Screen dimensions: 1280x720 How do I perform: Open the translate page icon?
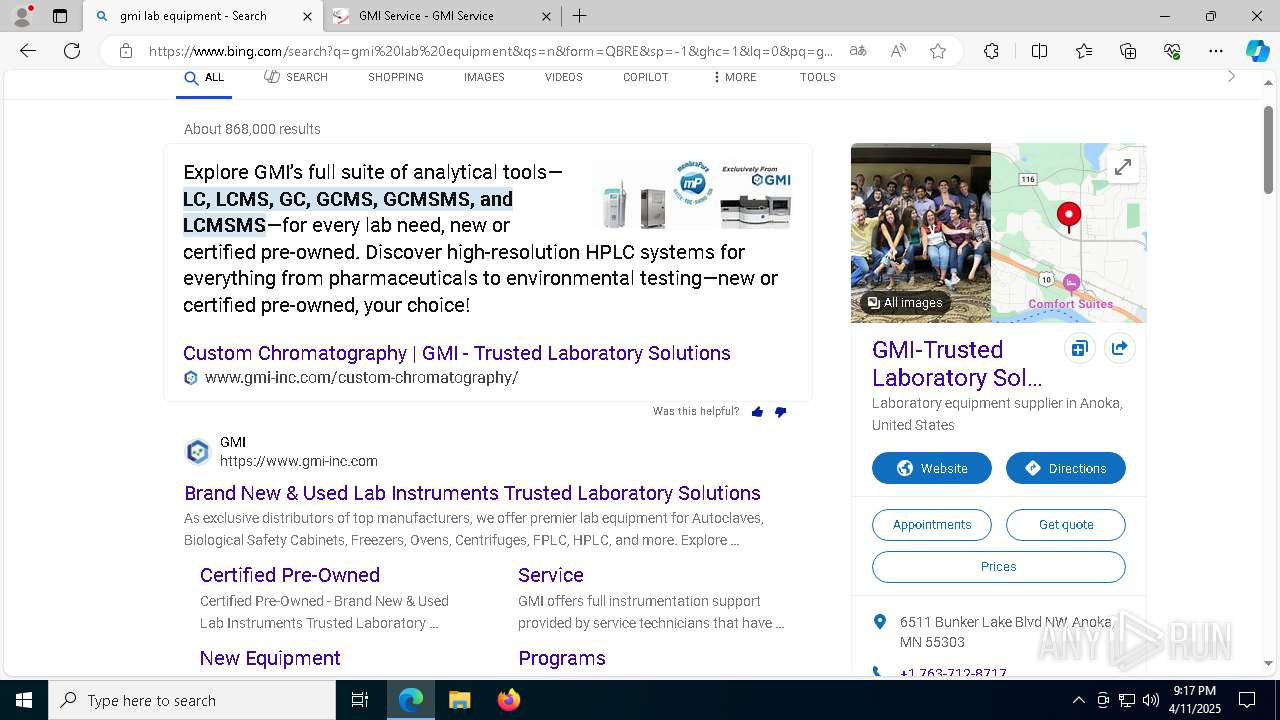(858, 51)
